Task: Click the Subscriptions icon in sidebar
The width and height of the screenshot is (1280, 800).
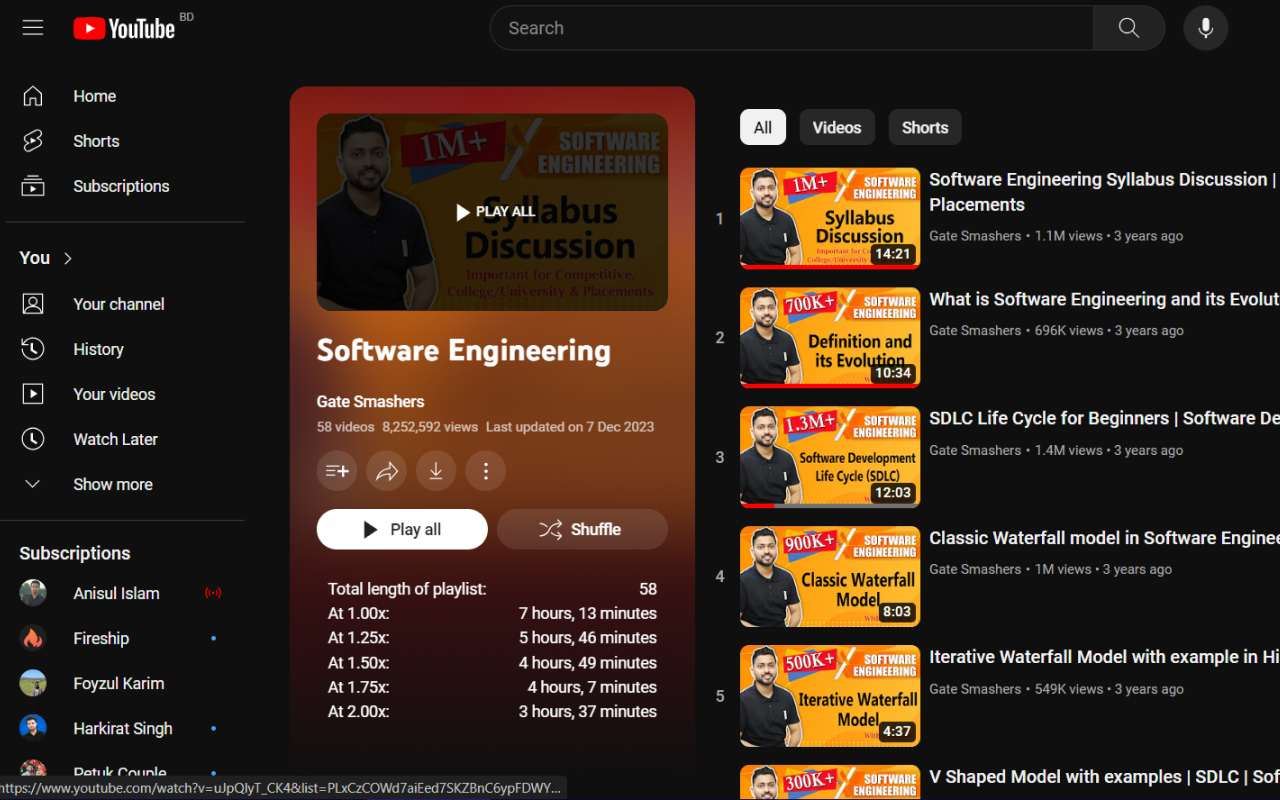Action: click(x=33, y=186)
